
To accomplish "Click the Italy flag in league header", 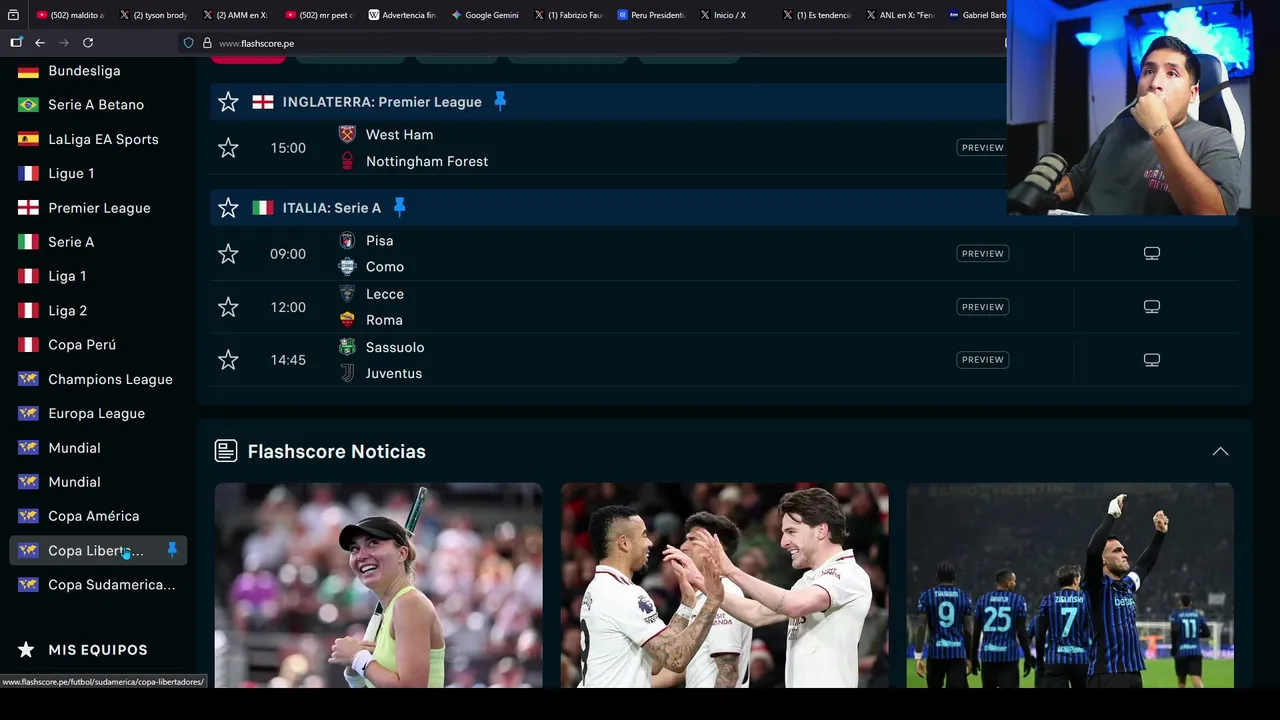I will pyautogui.click(x=263, y=208).
